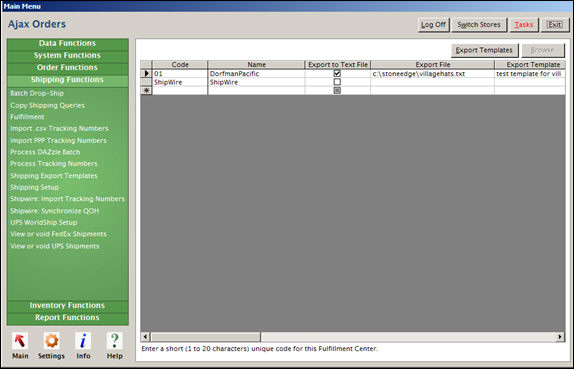Open the Help question mark icon
Image resolution: width=574 pixels, height=369 pixels.
(114, 341)
